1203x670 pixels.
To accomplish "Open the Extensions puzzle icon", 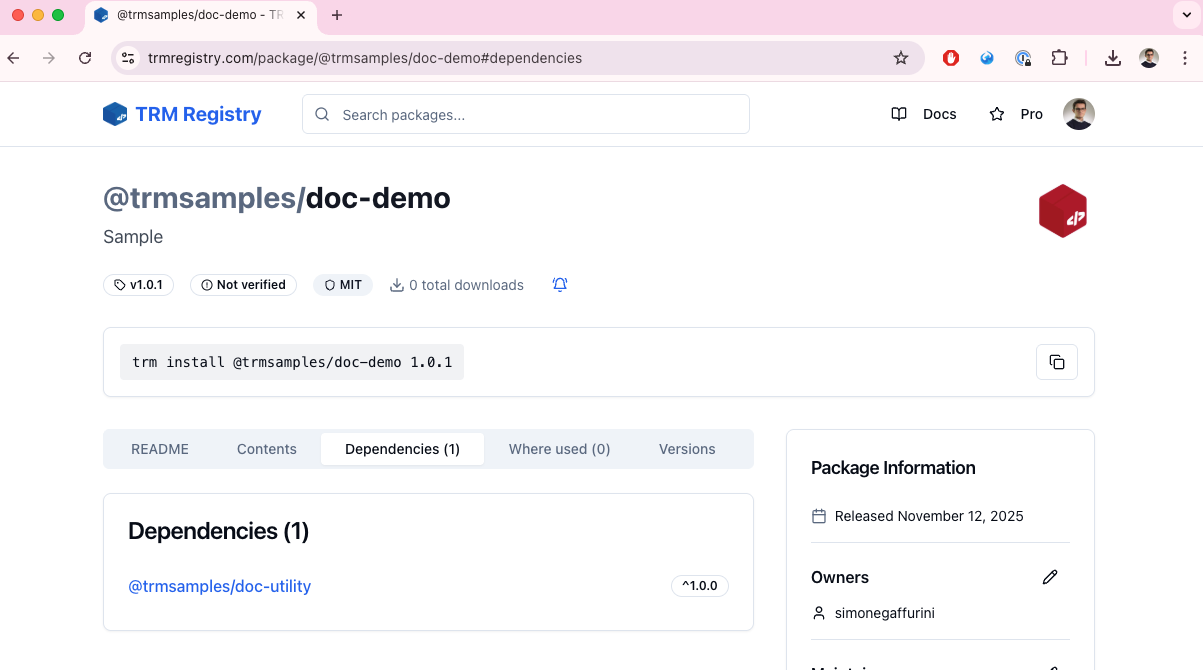I will [x=1059, y=58].
